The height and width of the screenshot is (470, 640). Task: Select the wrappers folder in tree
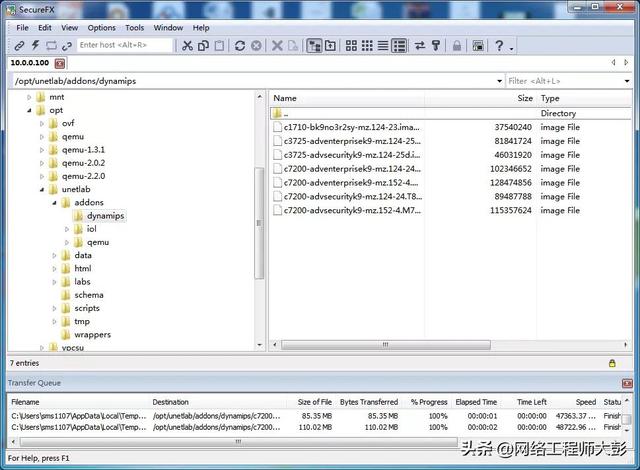[x=92, y=335]
